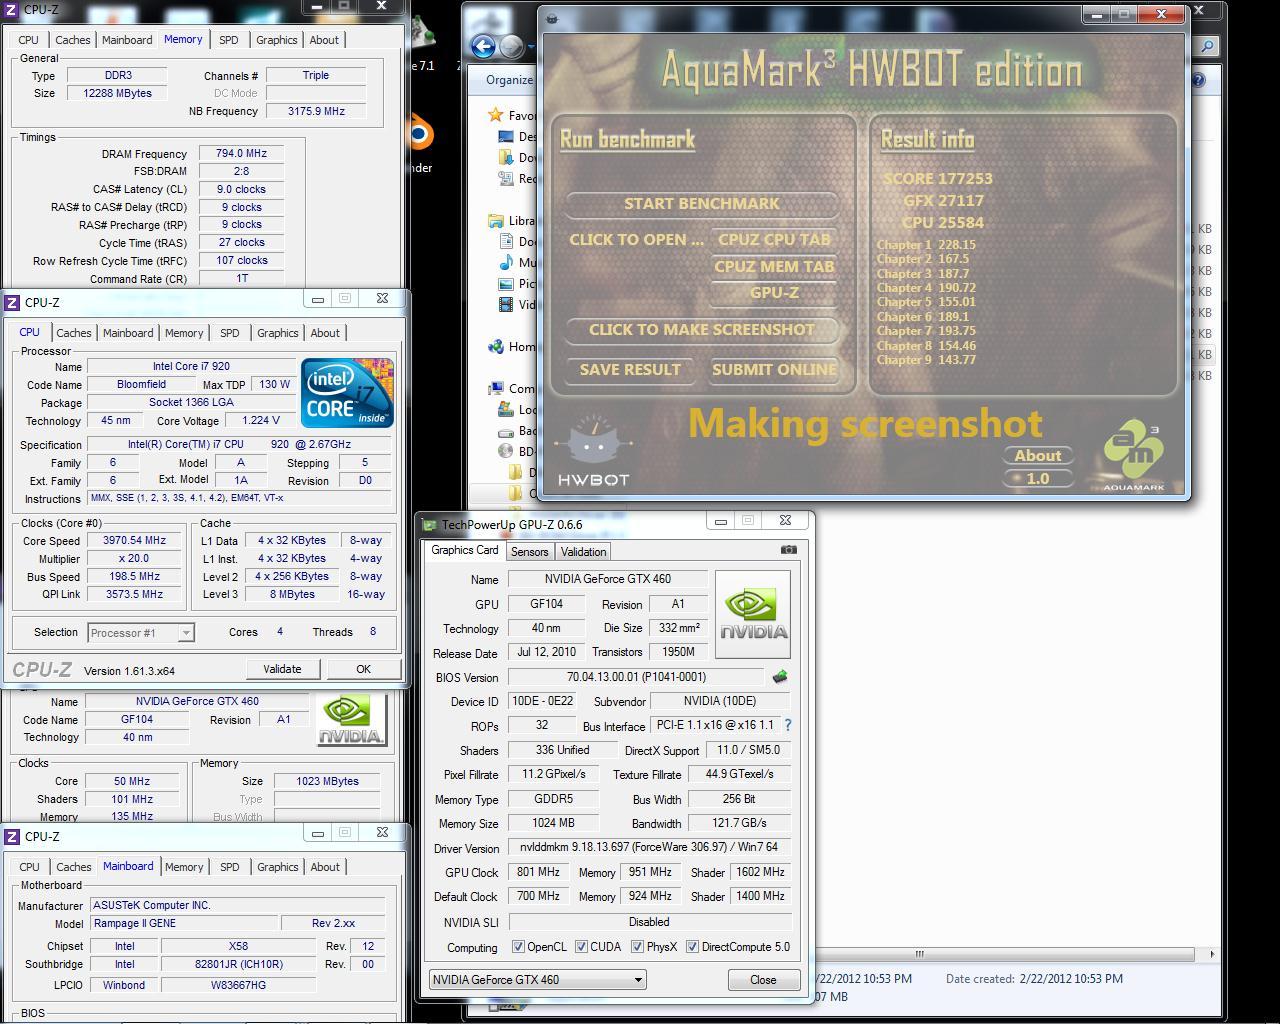Open SPD tab in the CPU-Z Memory window

point(229,40)
